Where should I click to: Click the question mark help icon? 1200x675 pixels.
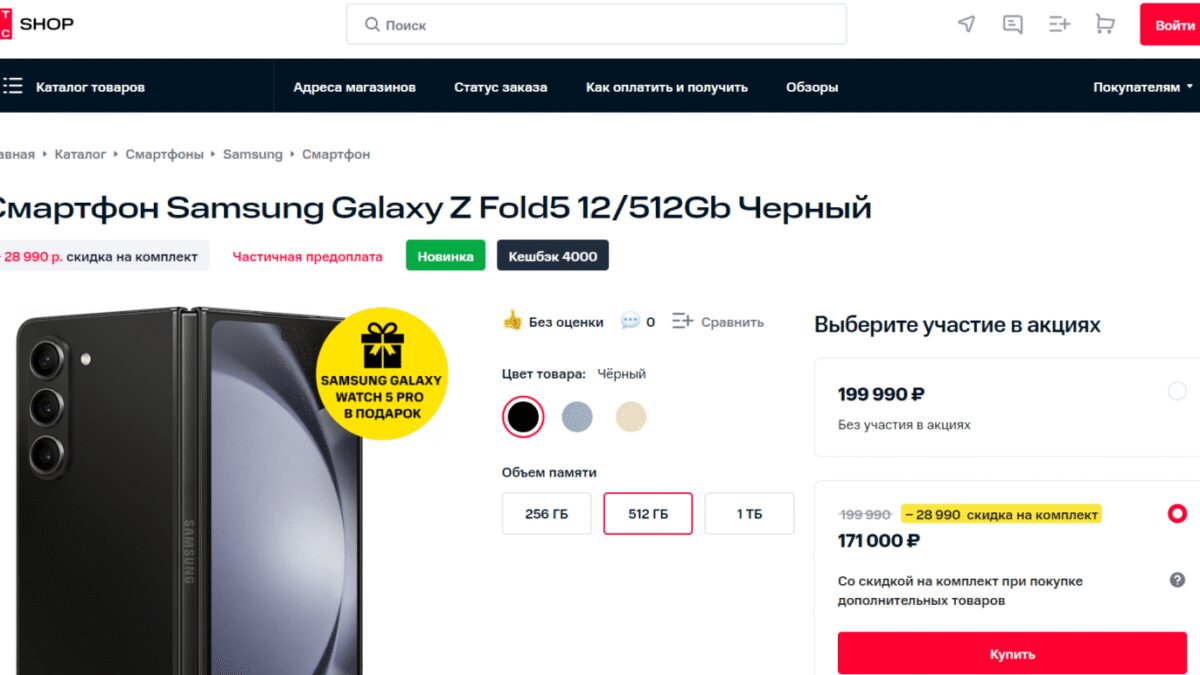point(1177,580)
